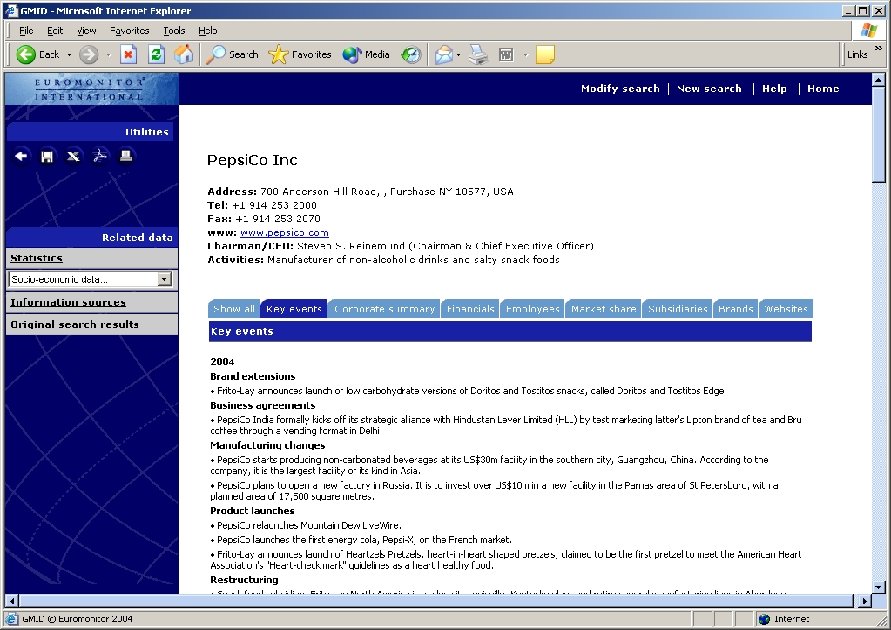Edit the page with Microsoft Word

[507, 54]
